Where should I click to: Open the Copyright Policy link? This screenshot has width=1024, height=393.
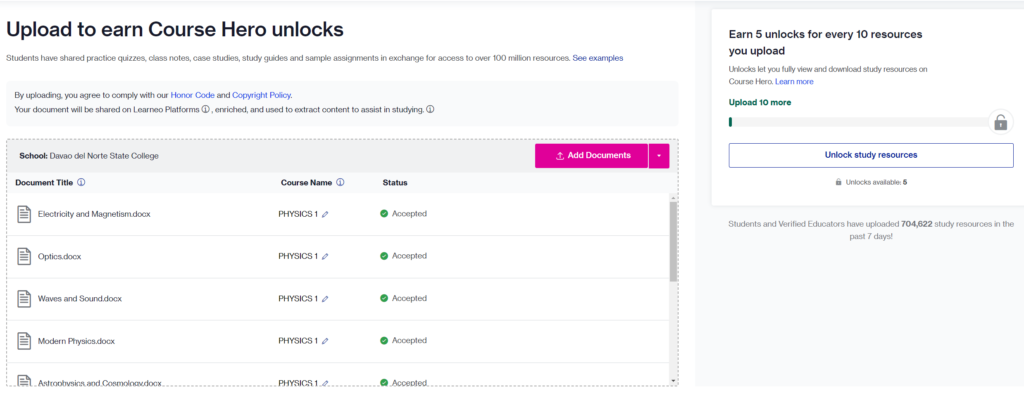pos(262,95)
